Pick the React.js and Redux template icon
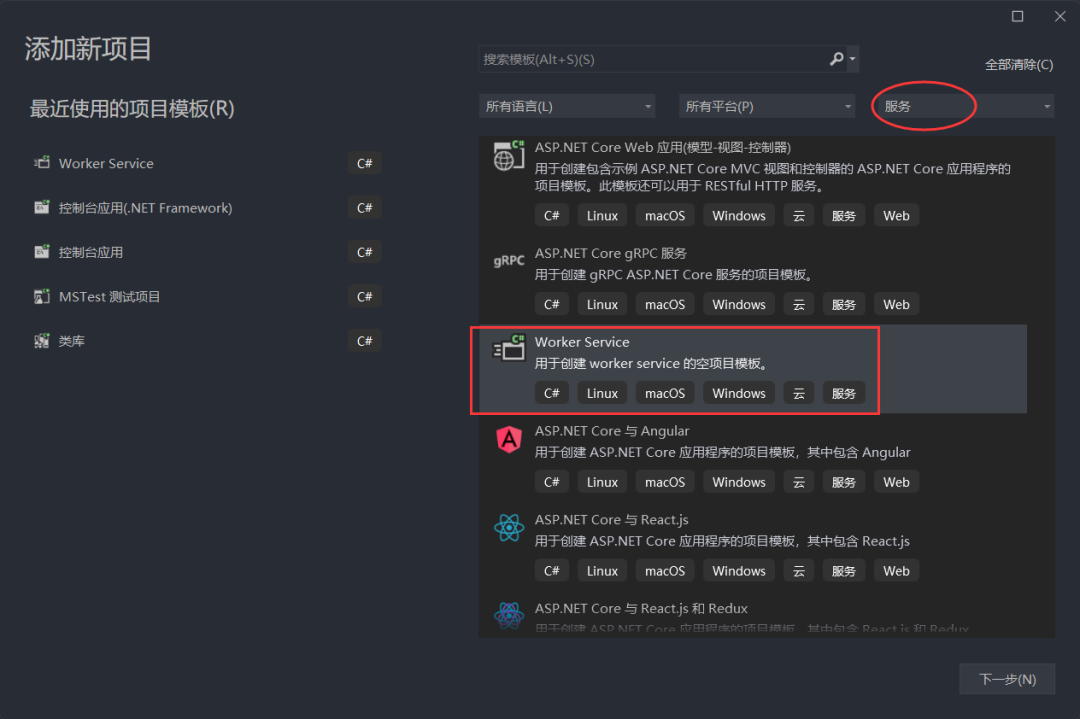 pos(509,615)
